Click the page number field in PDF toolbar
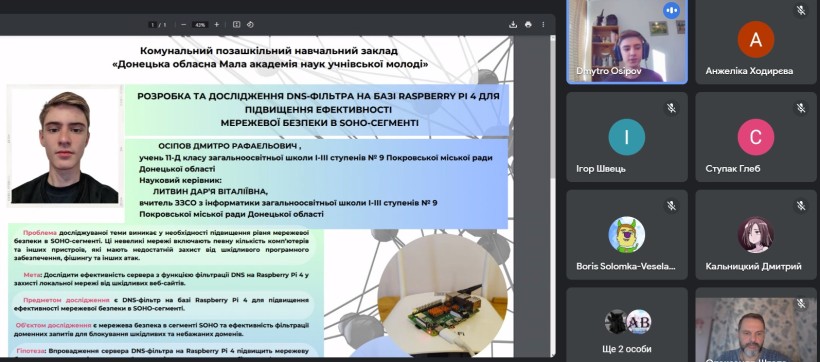 point(153,25)
